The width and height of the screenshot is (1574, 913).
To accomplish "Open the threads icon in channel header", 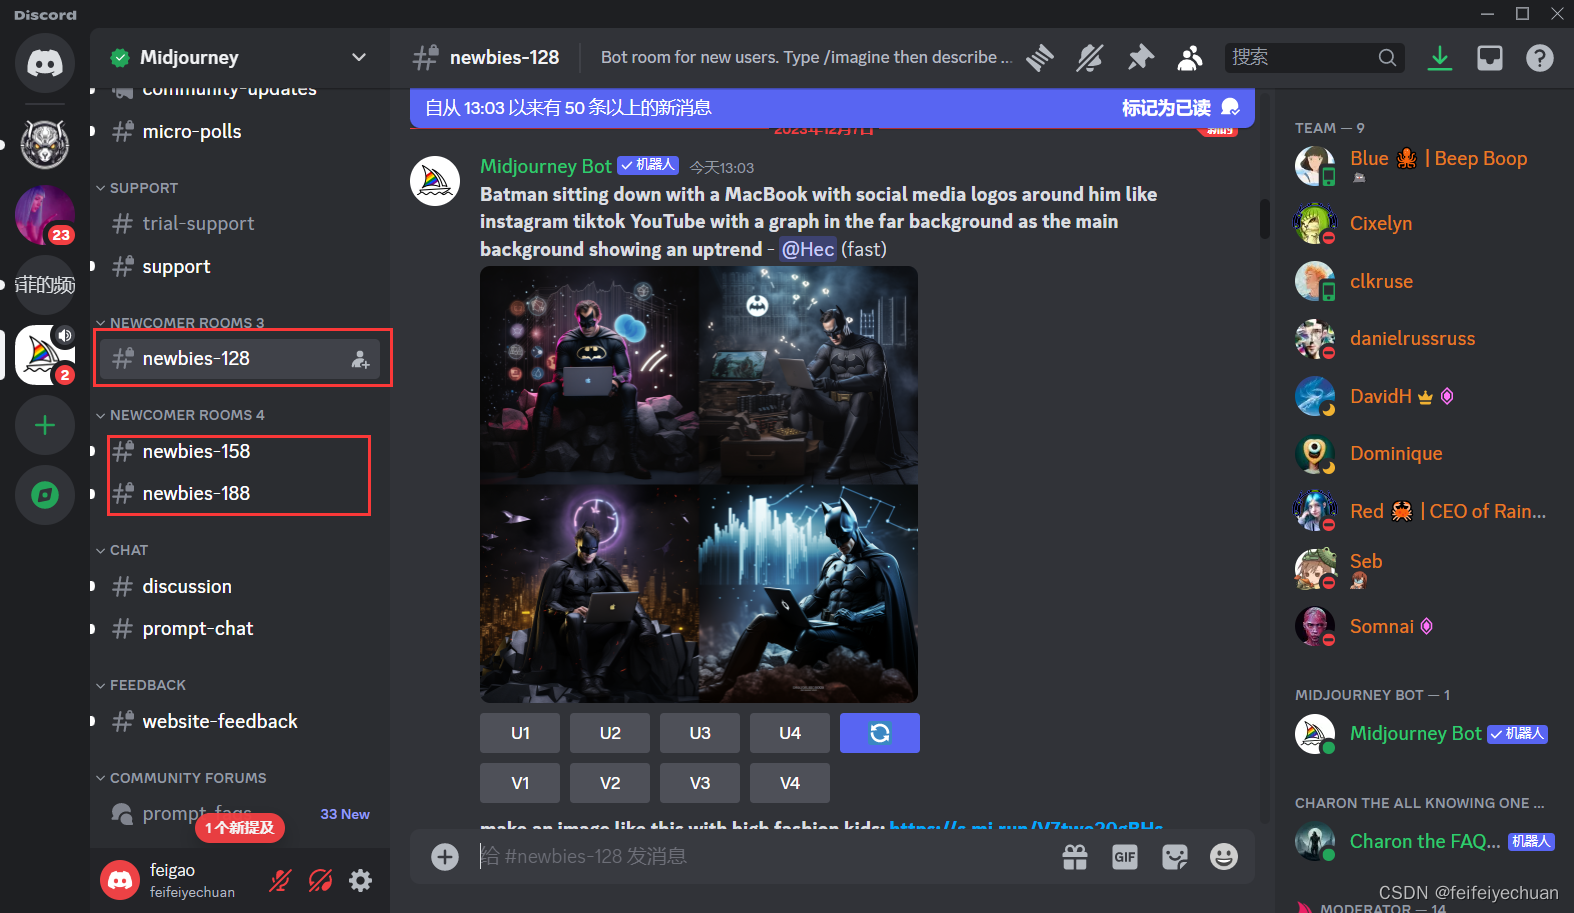I will (1040, 58).
